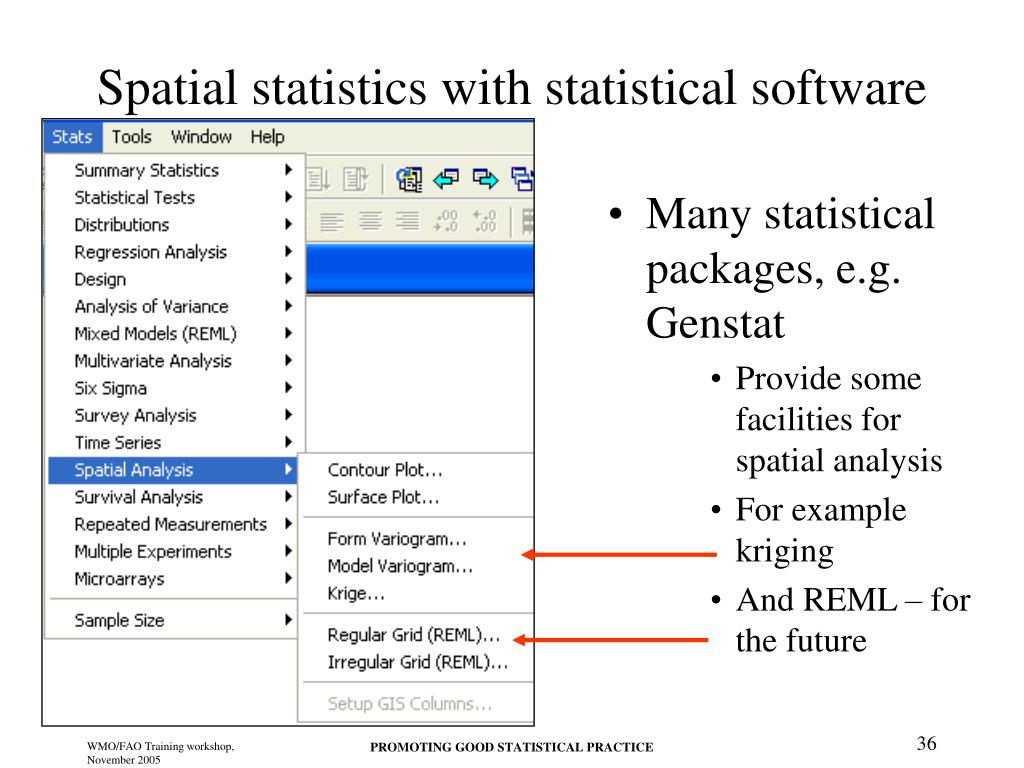Viewport: 1024px width, 768px height.
Task: Select Survival Analysis menu entry
Action: click(x=173, y=497)
